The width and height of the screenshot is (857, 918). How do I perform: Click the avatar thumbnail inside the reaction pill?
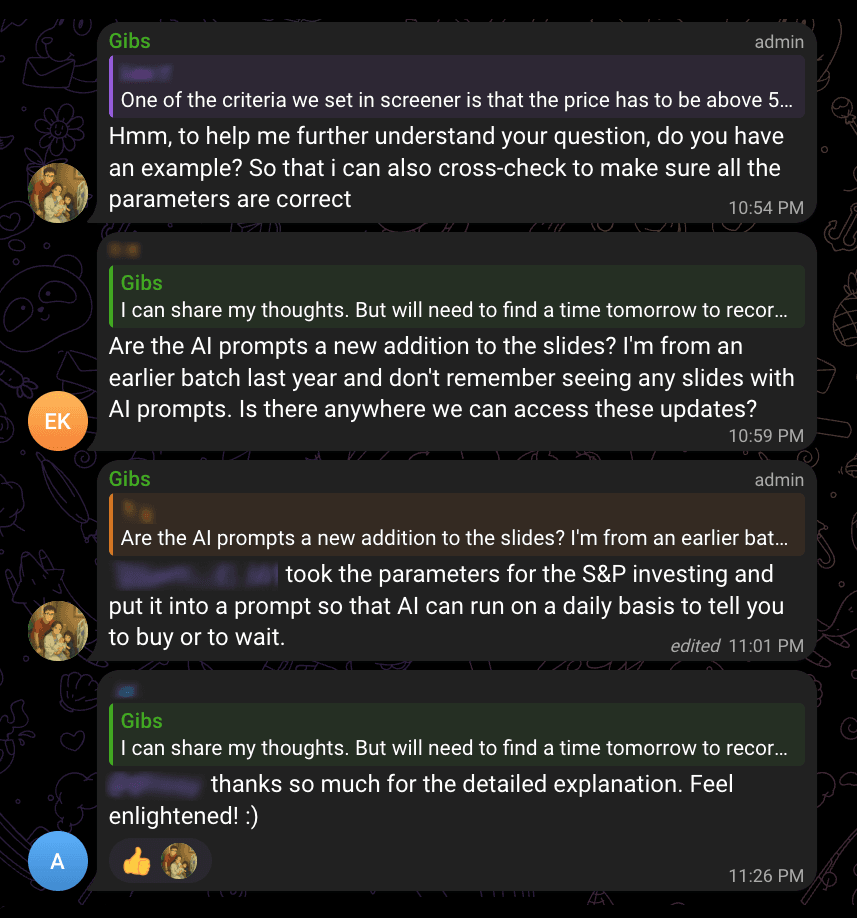pyautogui.click(x=177, y=860)
